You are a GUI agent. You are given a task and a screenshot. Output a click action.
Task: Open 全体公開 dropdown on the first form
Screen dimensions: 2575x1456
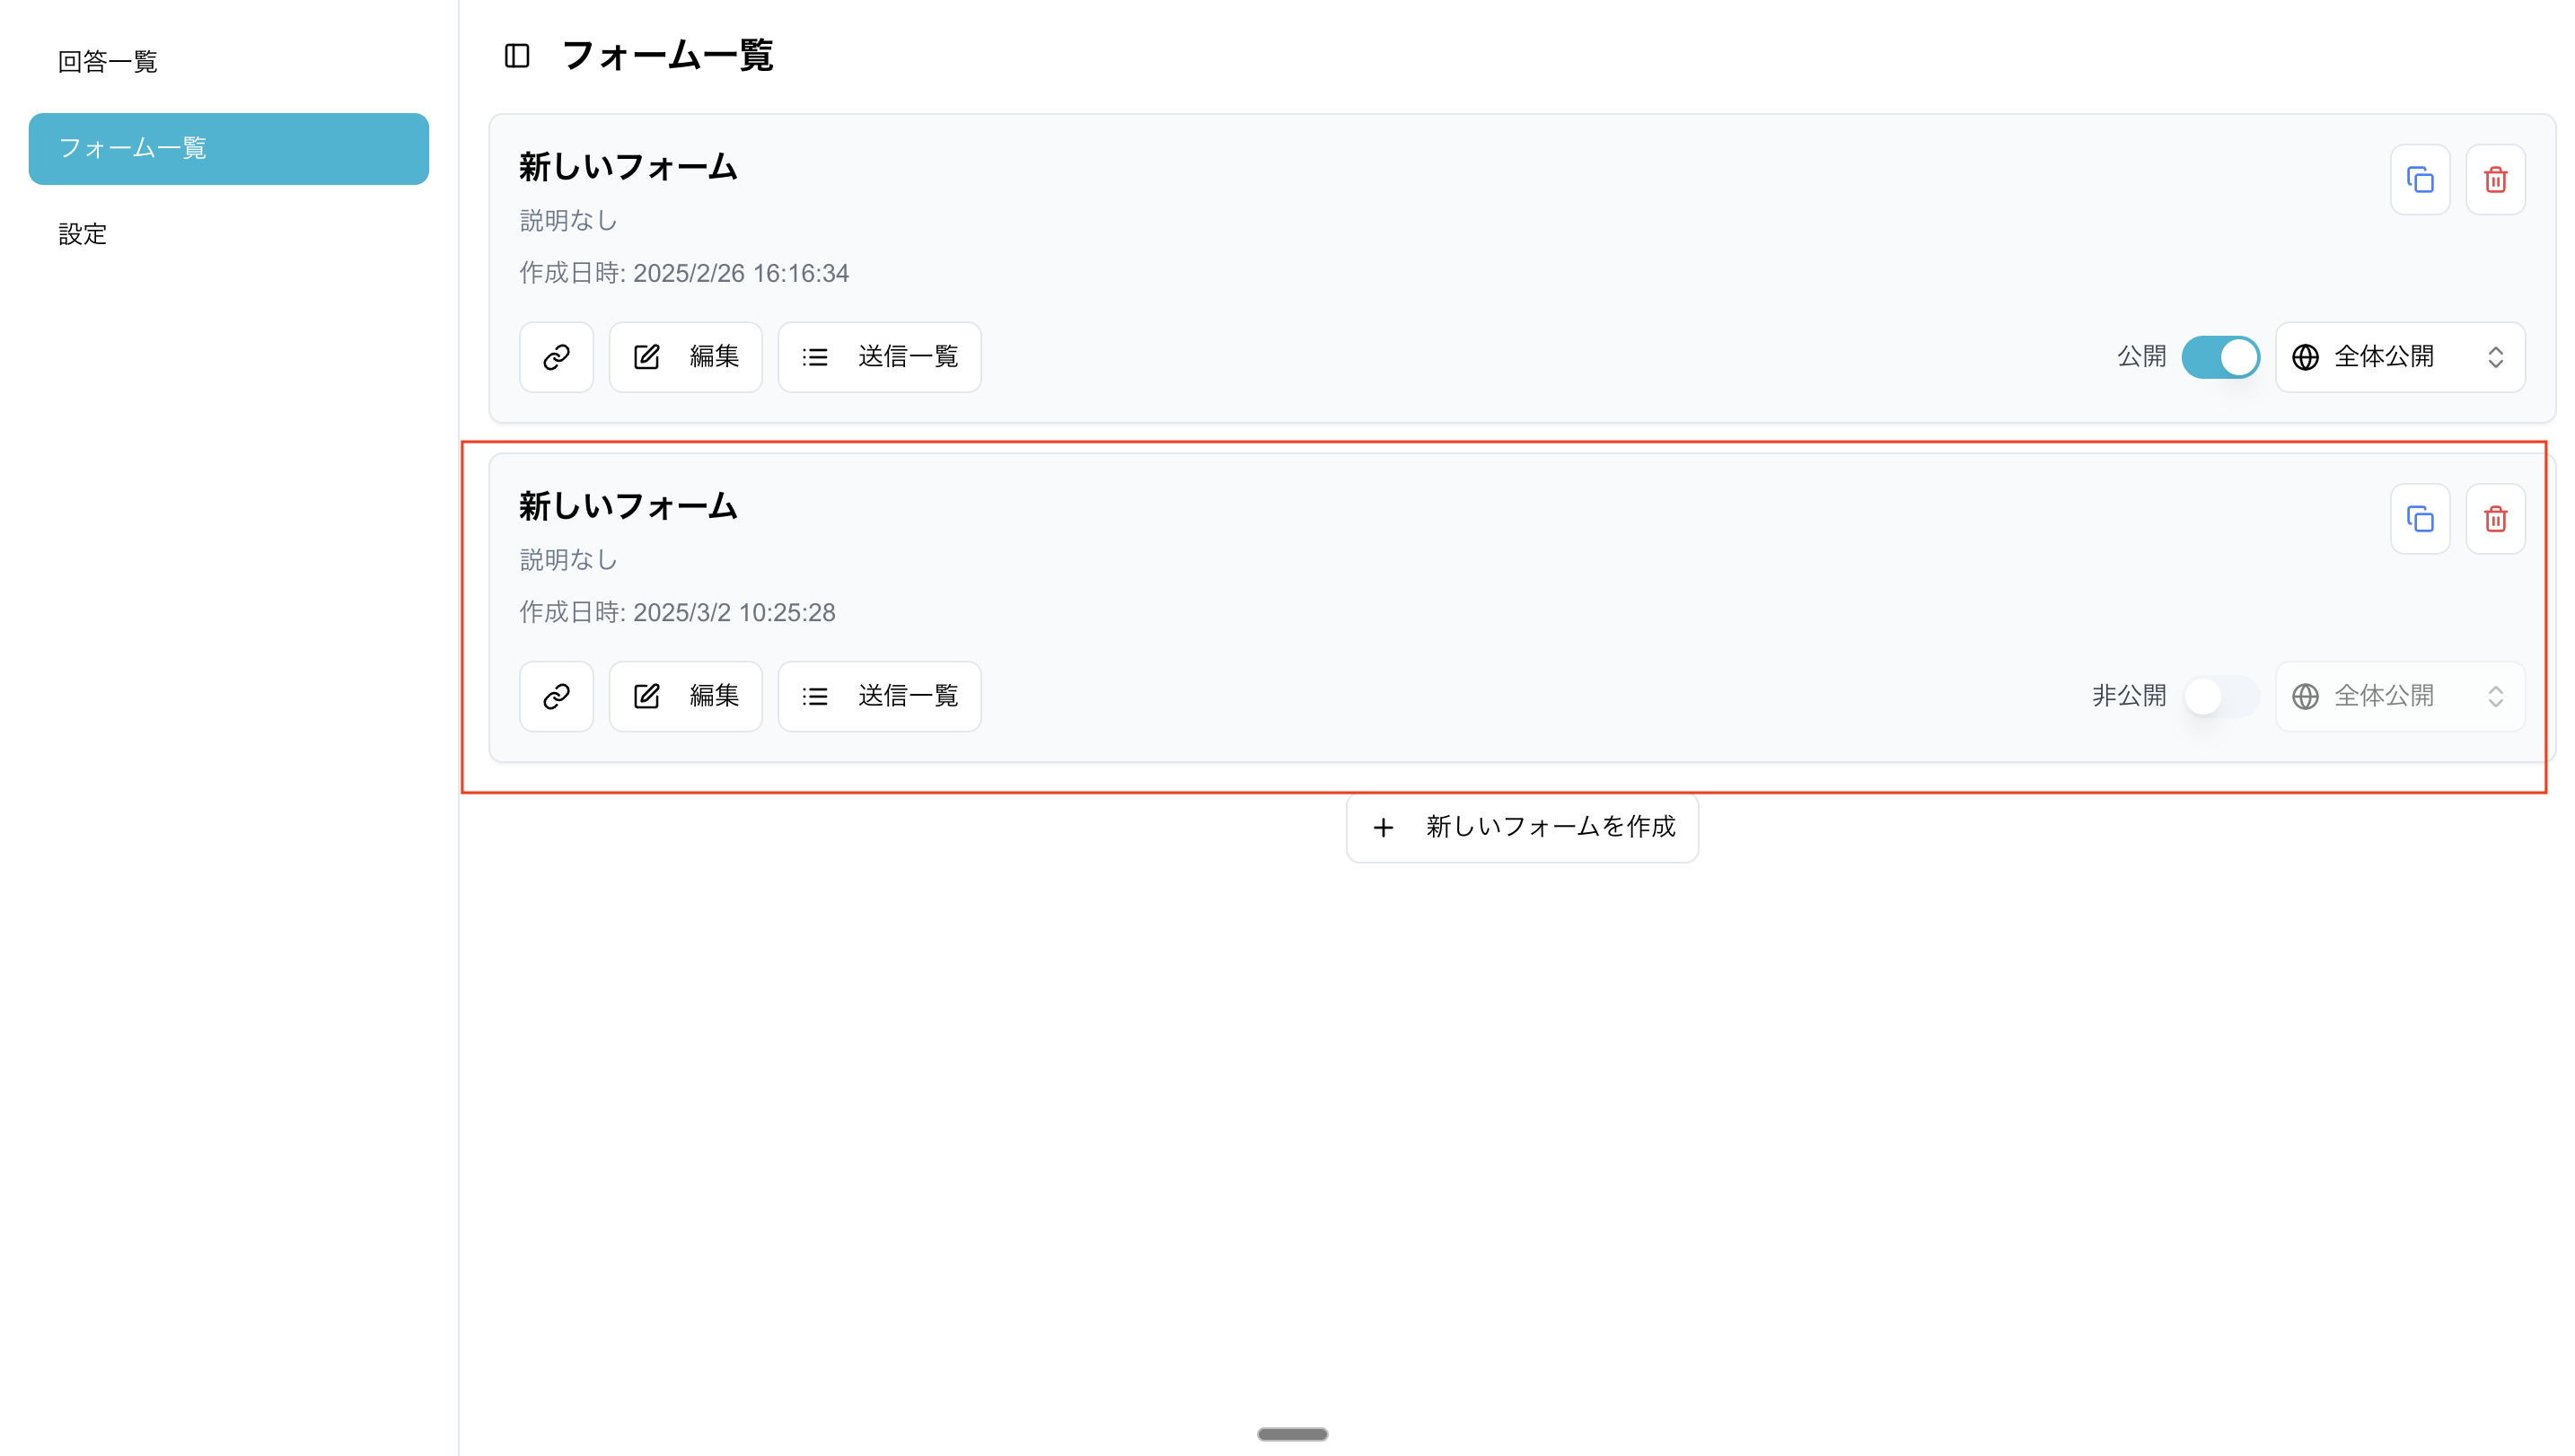coord(2399,357)
